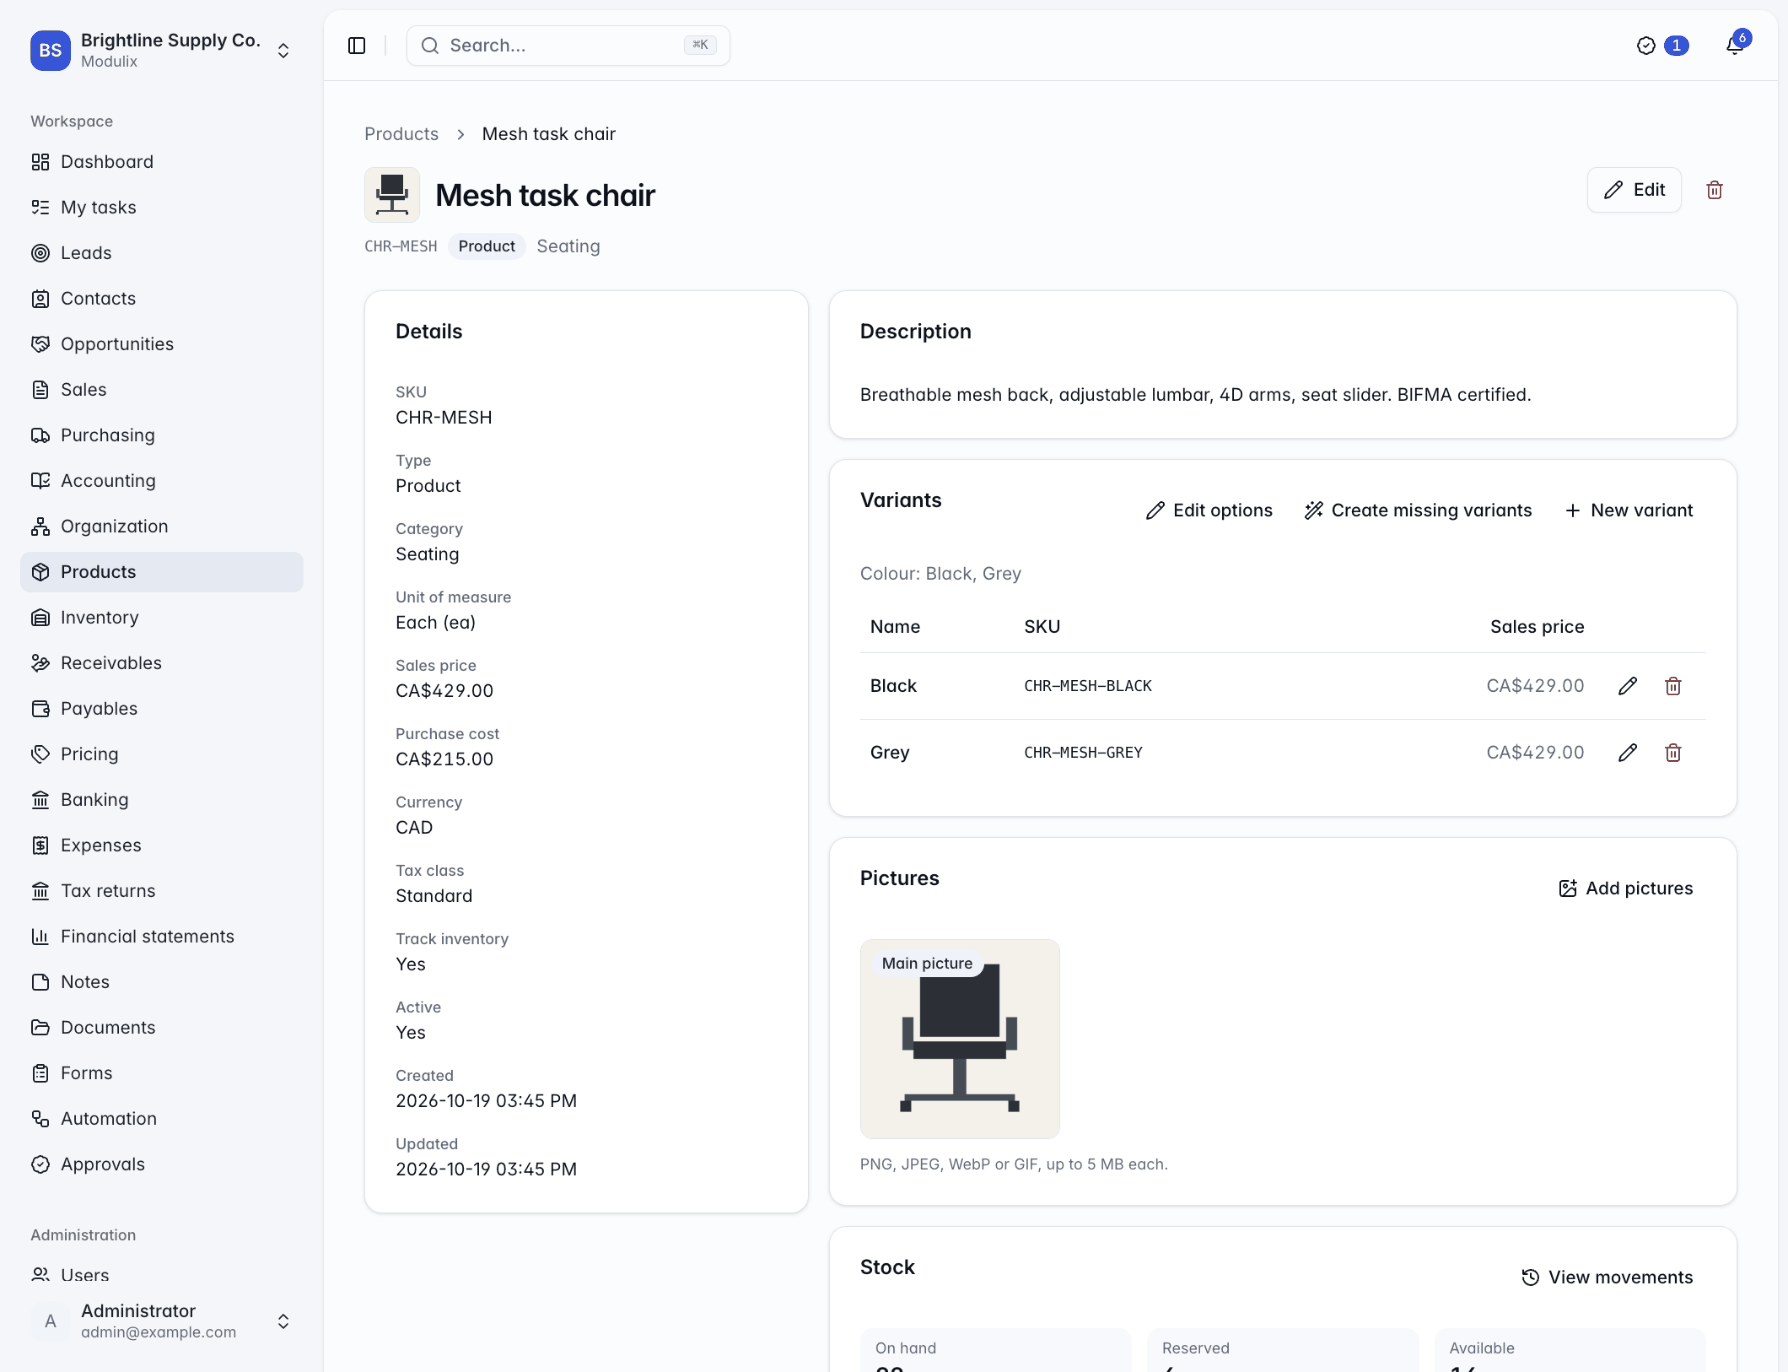Screen dimensions: 1788x1372
Task: Open the Users administration page
Action: 162,1275
